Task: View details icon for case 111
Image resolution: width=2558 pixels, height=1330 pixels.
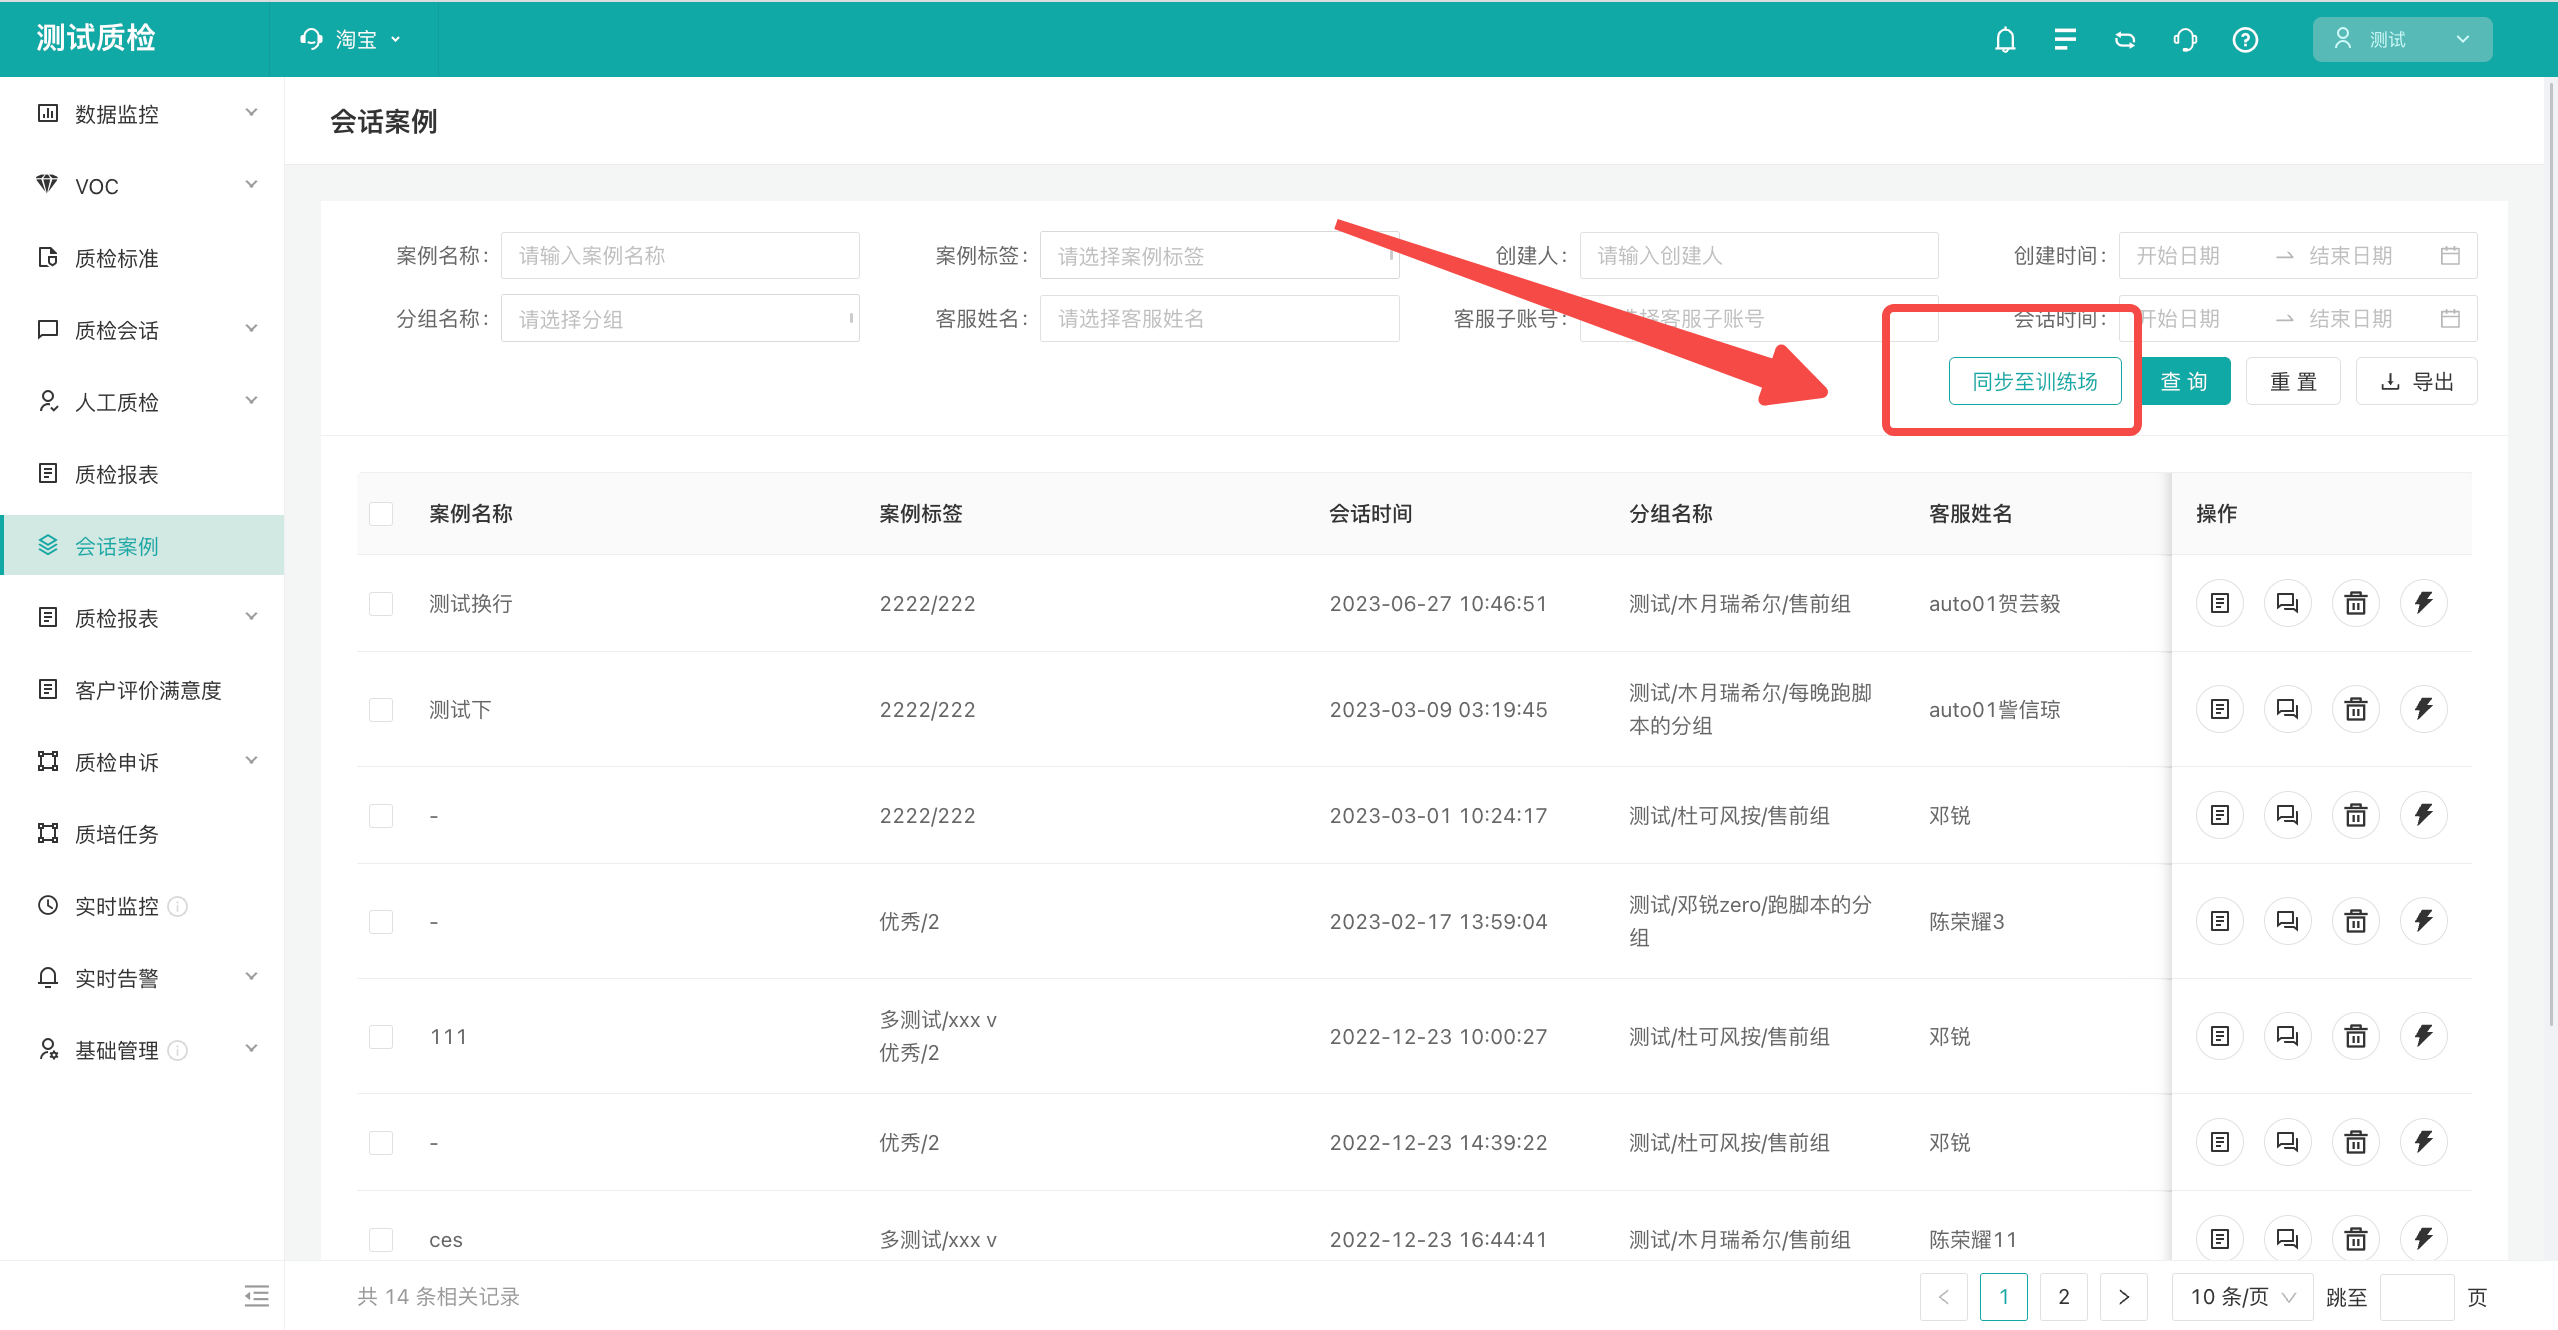Action: (2220, 1036)
